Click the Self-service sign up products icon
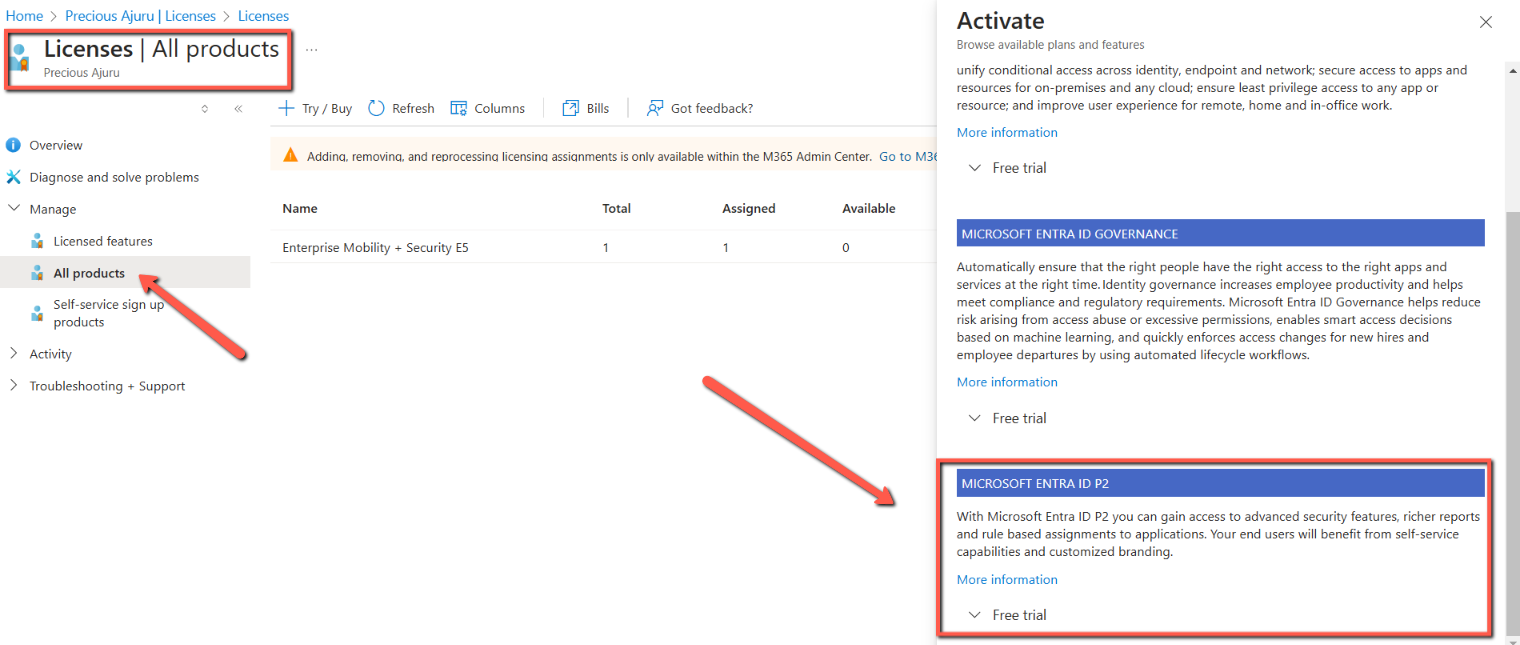This screenshot has height=645, width=1520. point(37,313)
